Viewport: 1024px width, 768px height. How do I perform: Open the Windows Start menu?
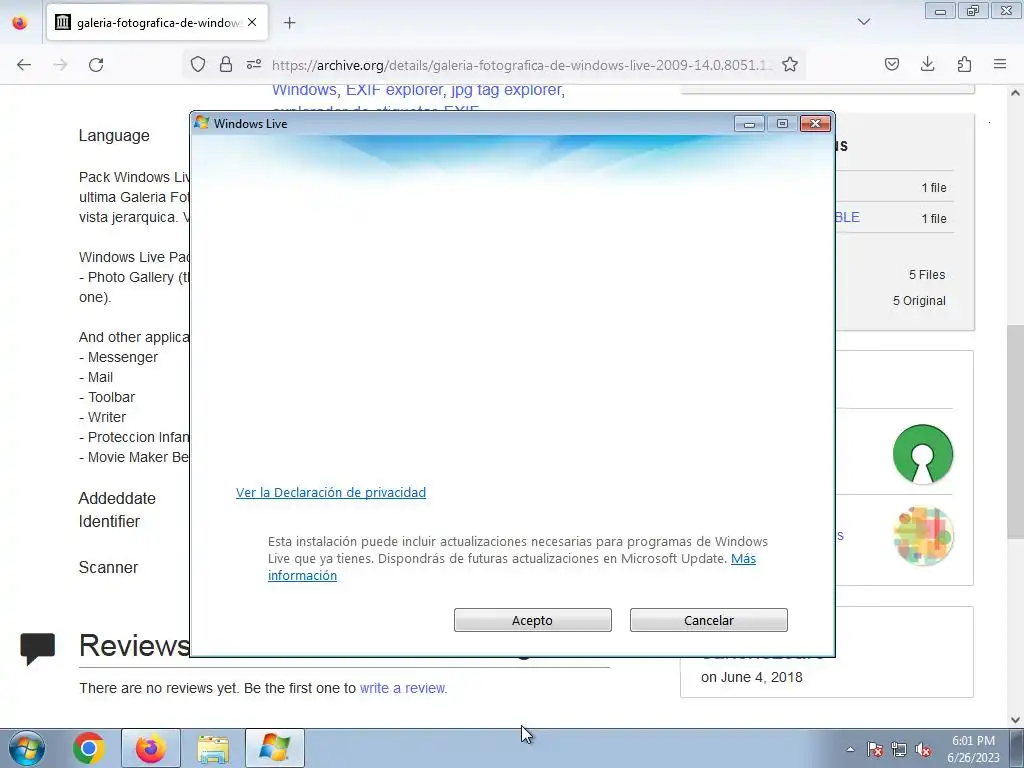(x=27, y=748)
